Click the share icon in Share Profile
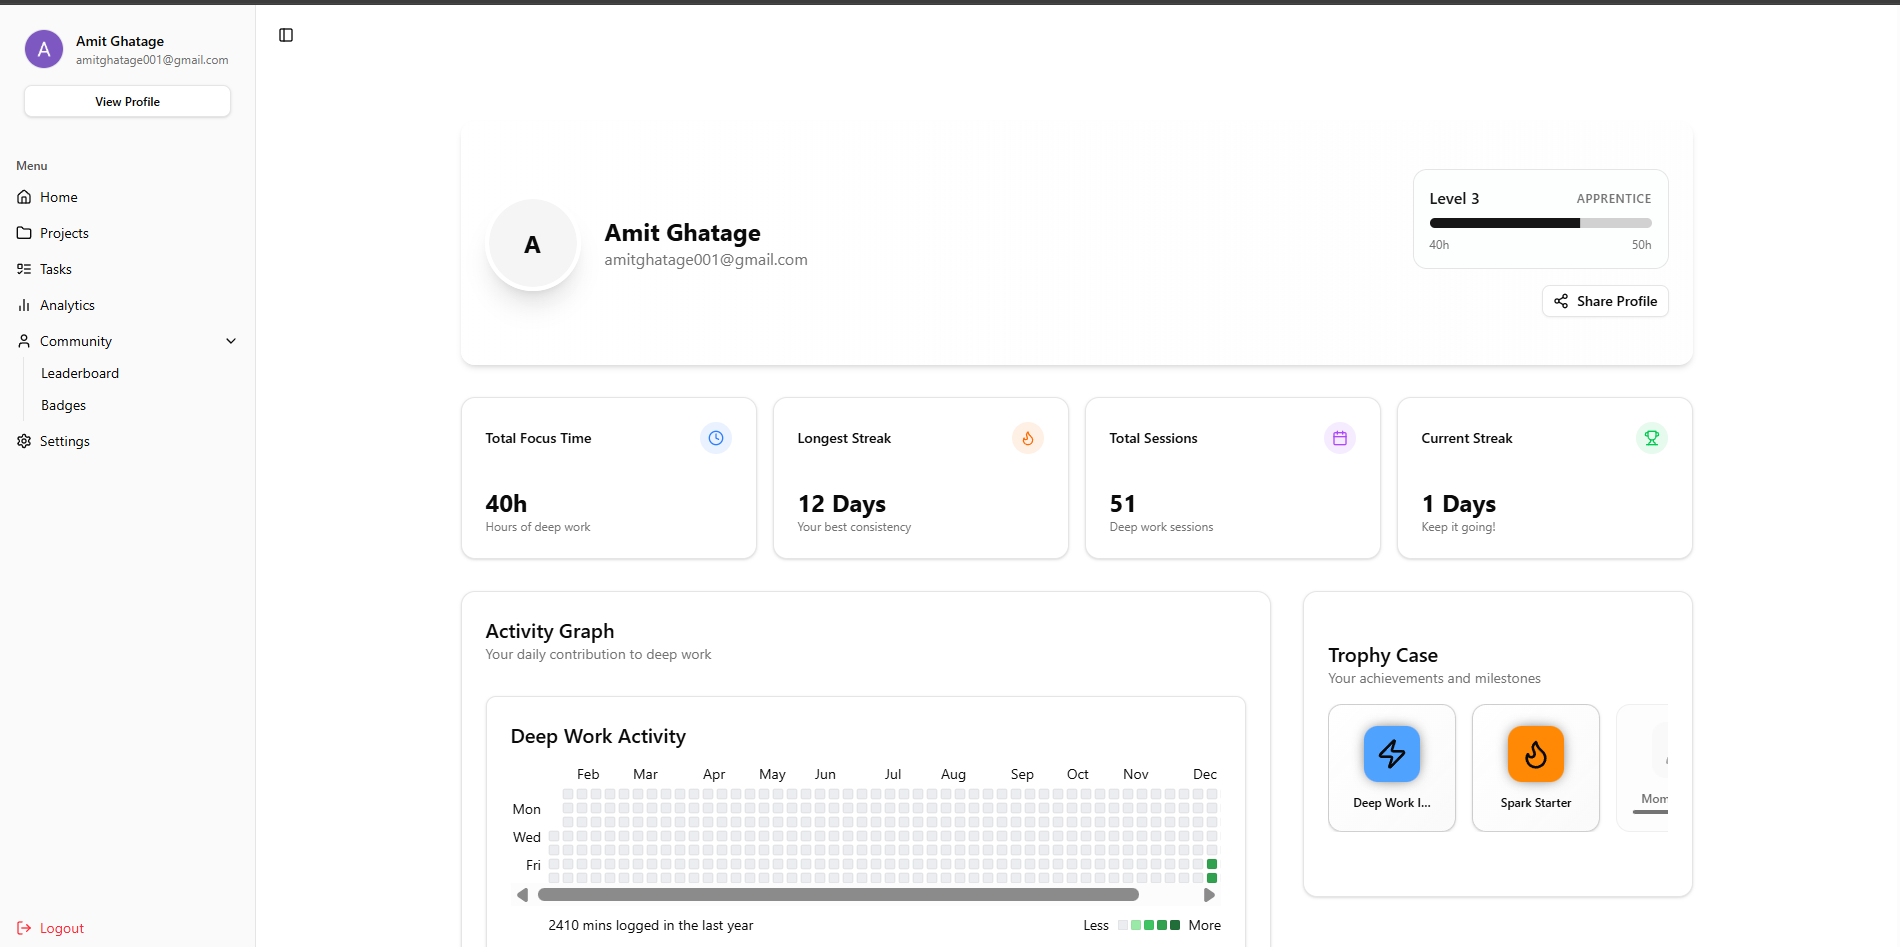1900x947 pixels. coord(1561,301)
